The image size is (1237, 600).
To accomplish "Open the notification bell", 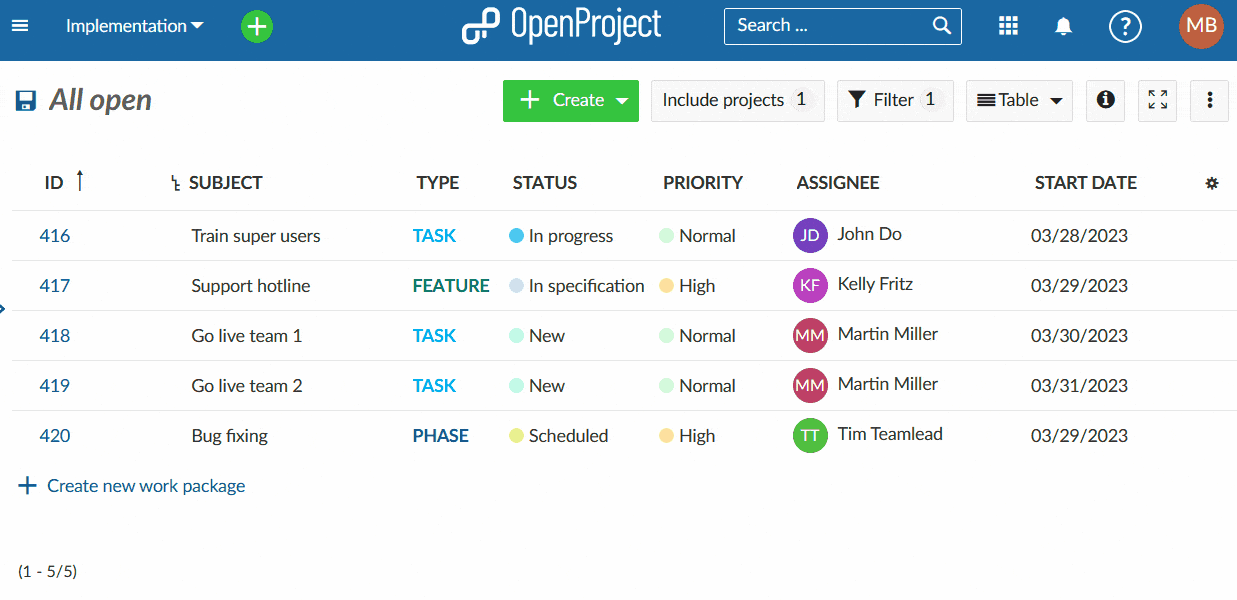I will coord(1063,26).
